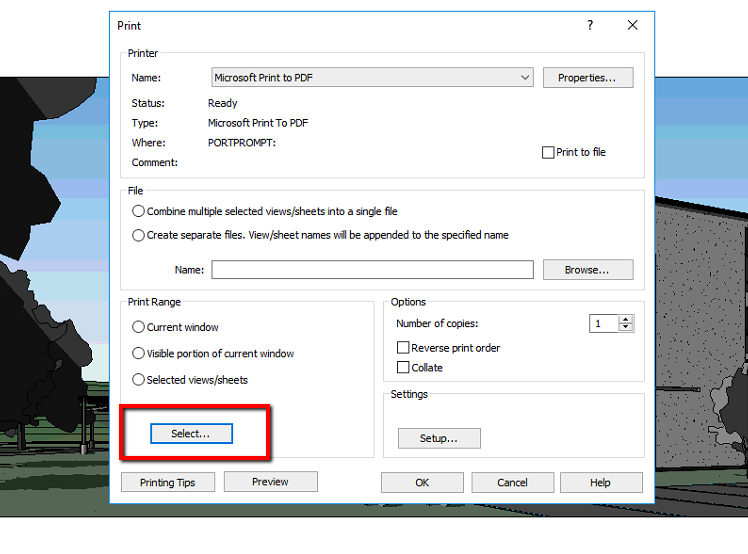748x554 pixels.
Task: Click the question mark help icon
Action: click(590, 25)
